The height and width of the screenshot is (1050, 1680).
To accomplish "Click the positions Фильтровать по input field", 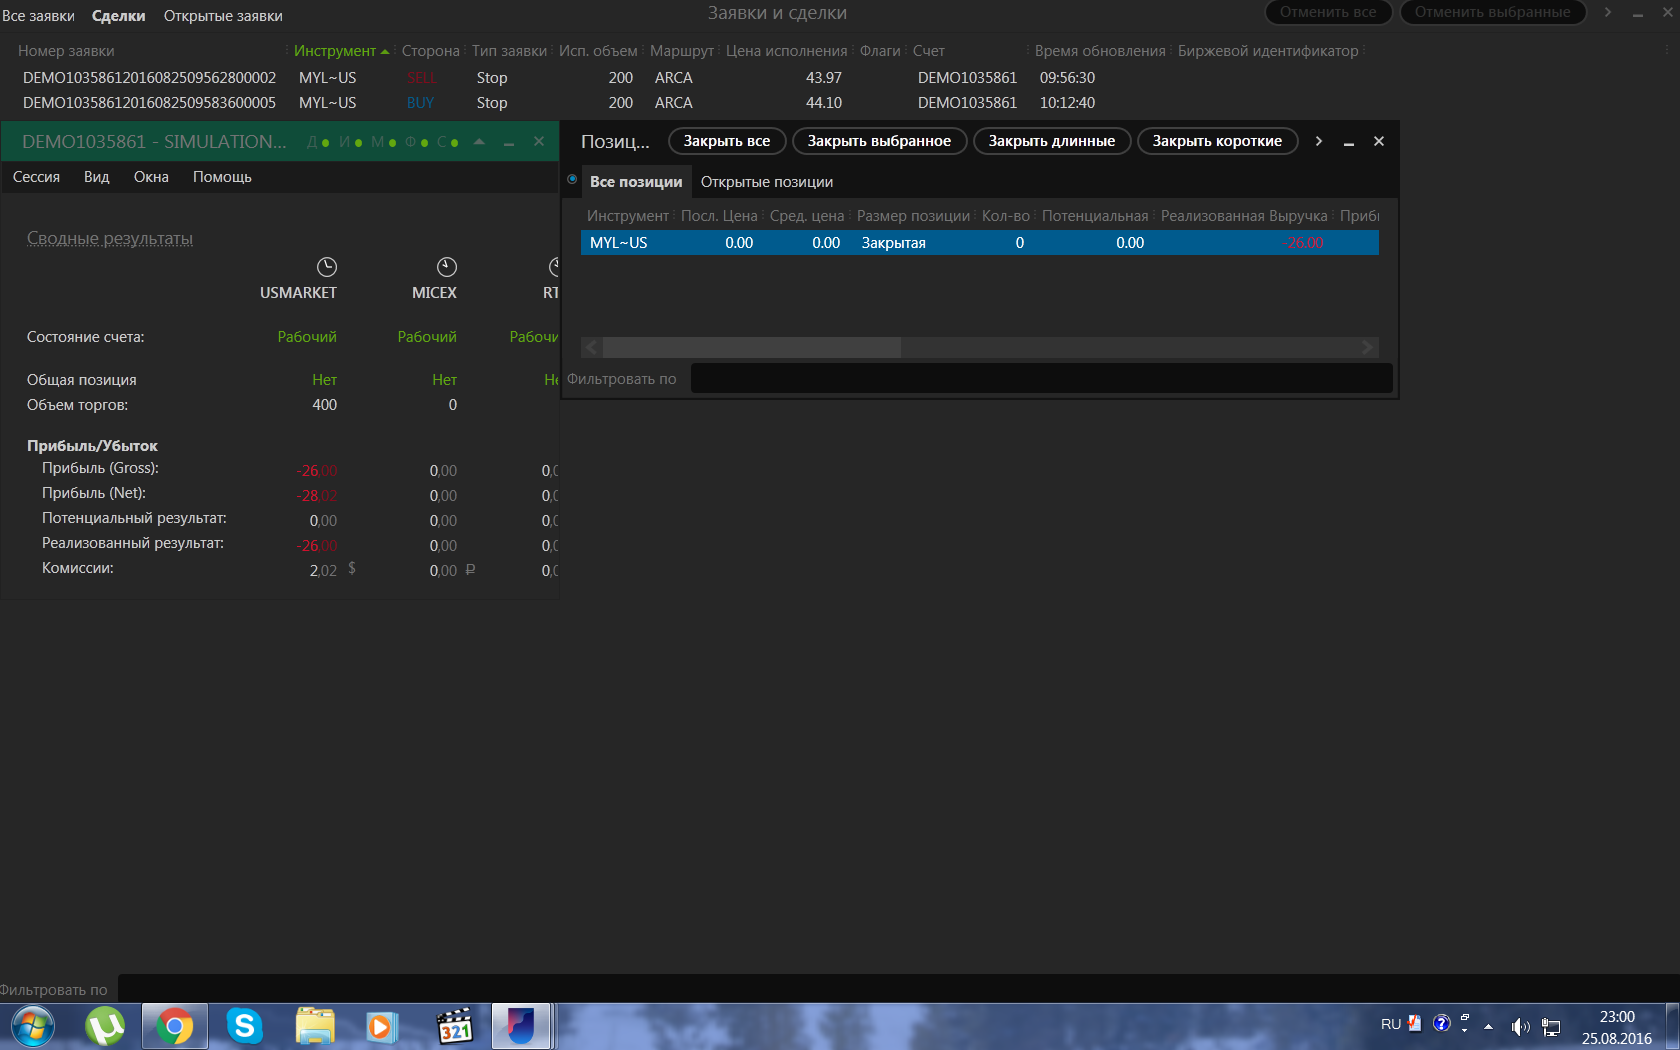I will click(1041, 378).
